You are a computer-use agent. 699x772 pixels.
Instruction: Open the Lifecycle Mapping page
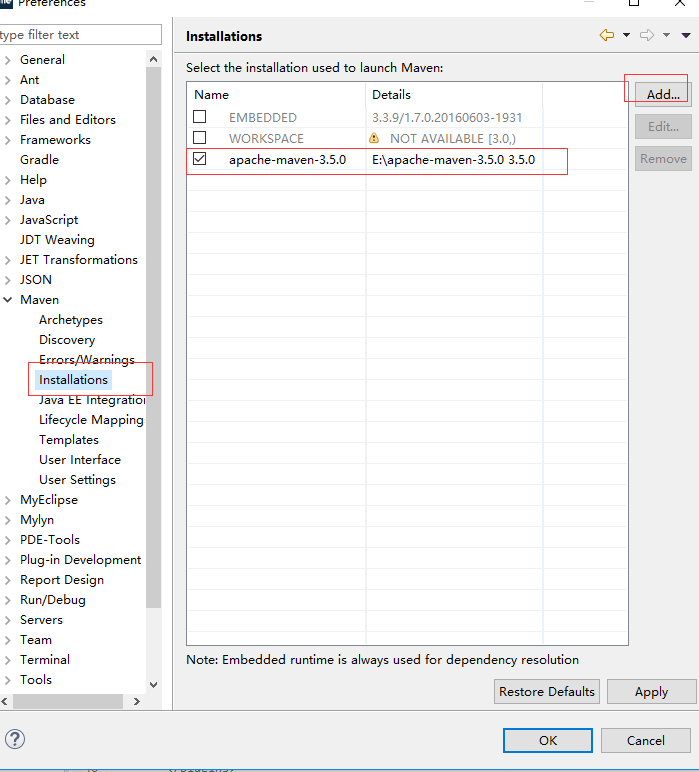click(x=91, y=420)
